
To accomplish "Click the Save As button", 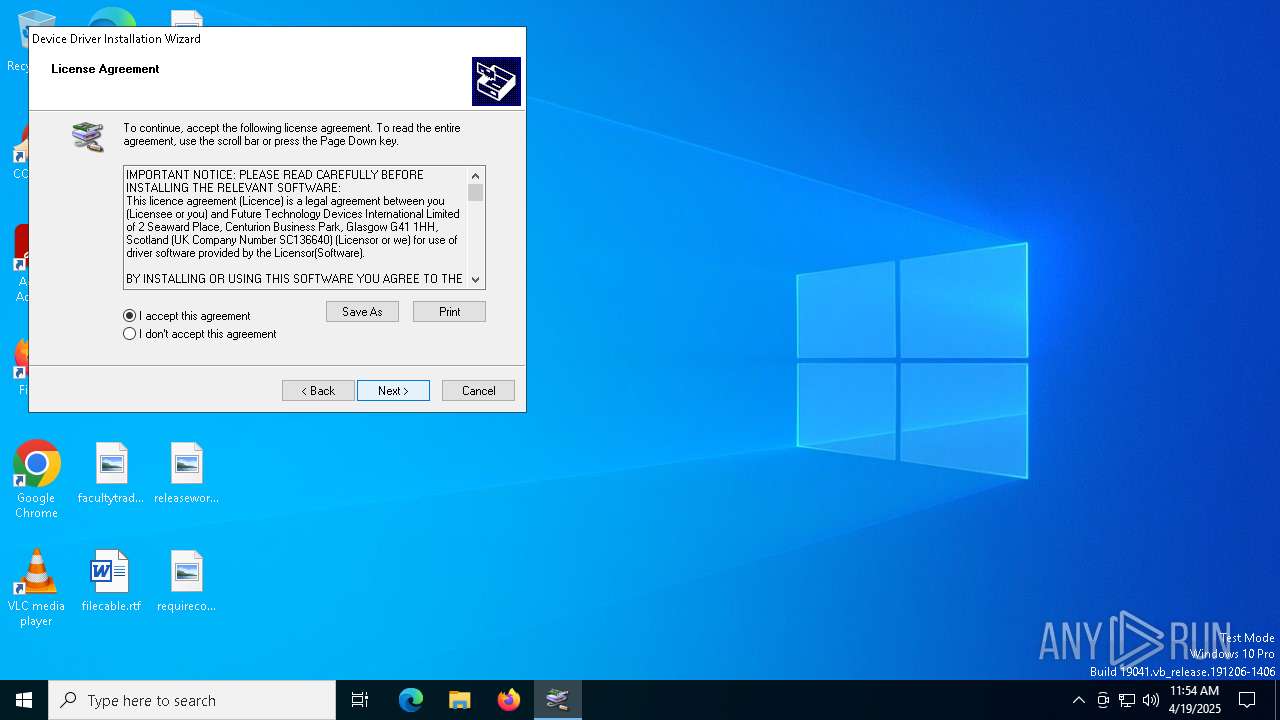I will pyautogui.click(x=362, y=312).
